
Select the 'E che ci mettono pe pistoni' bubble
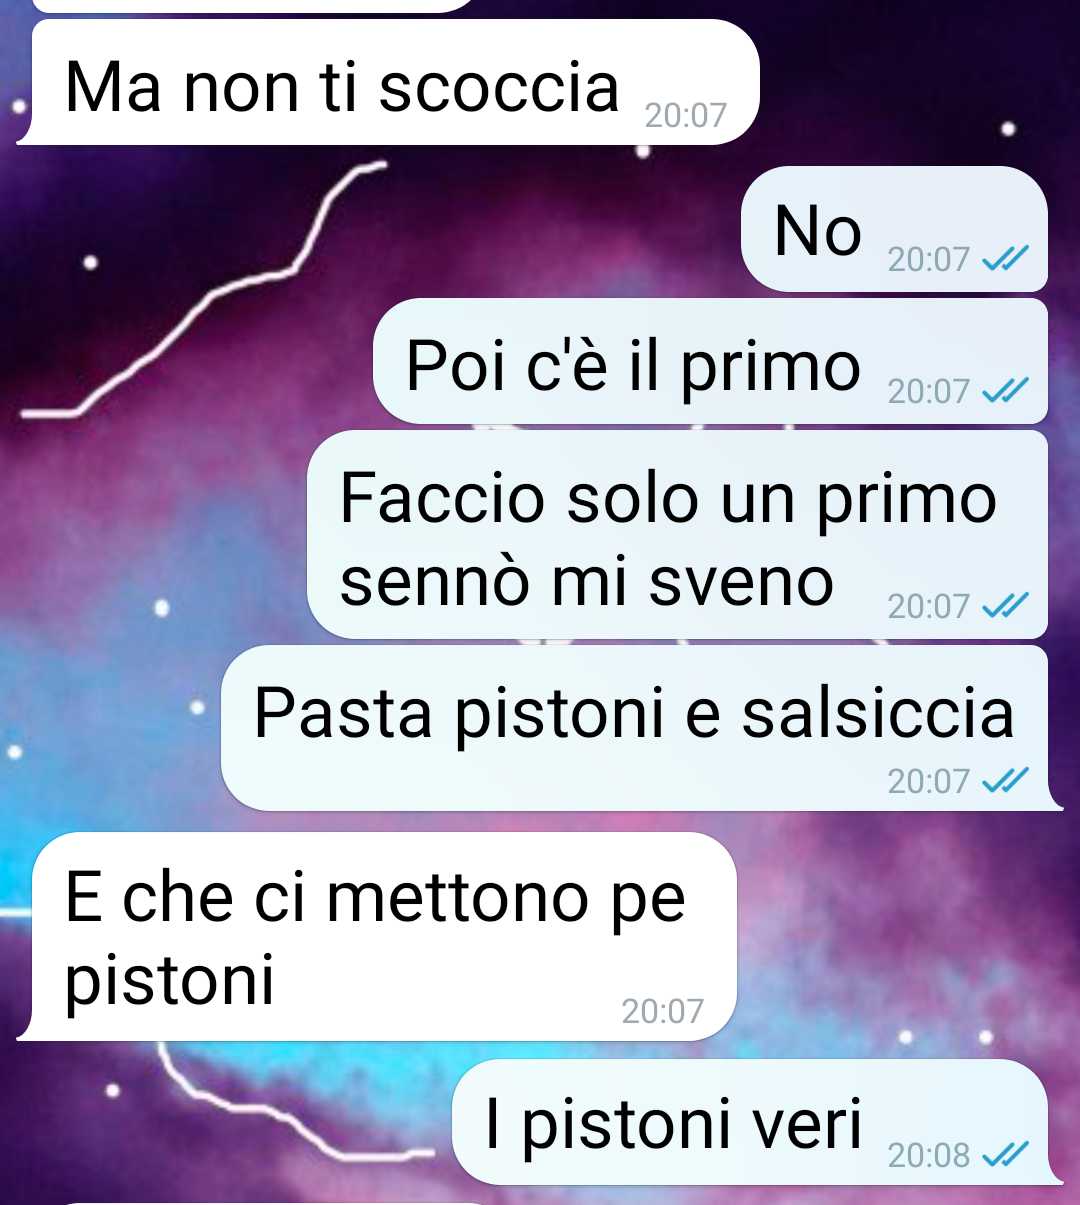tap(378, 937)
